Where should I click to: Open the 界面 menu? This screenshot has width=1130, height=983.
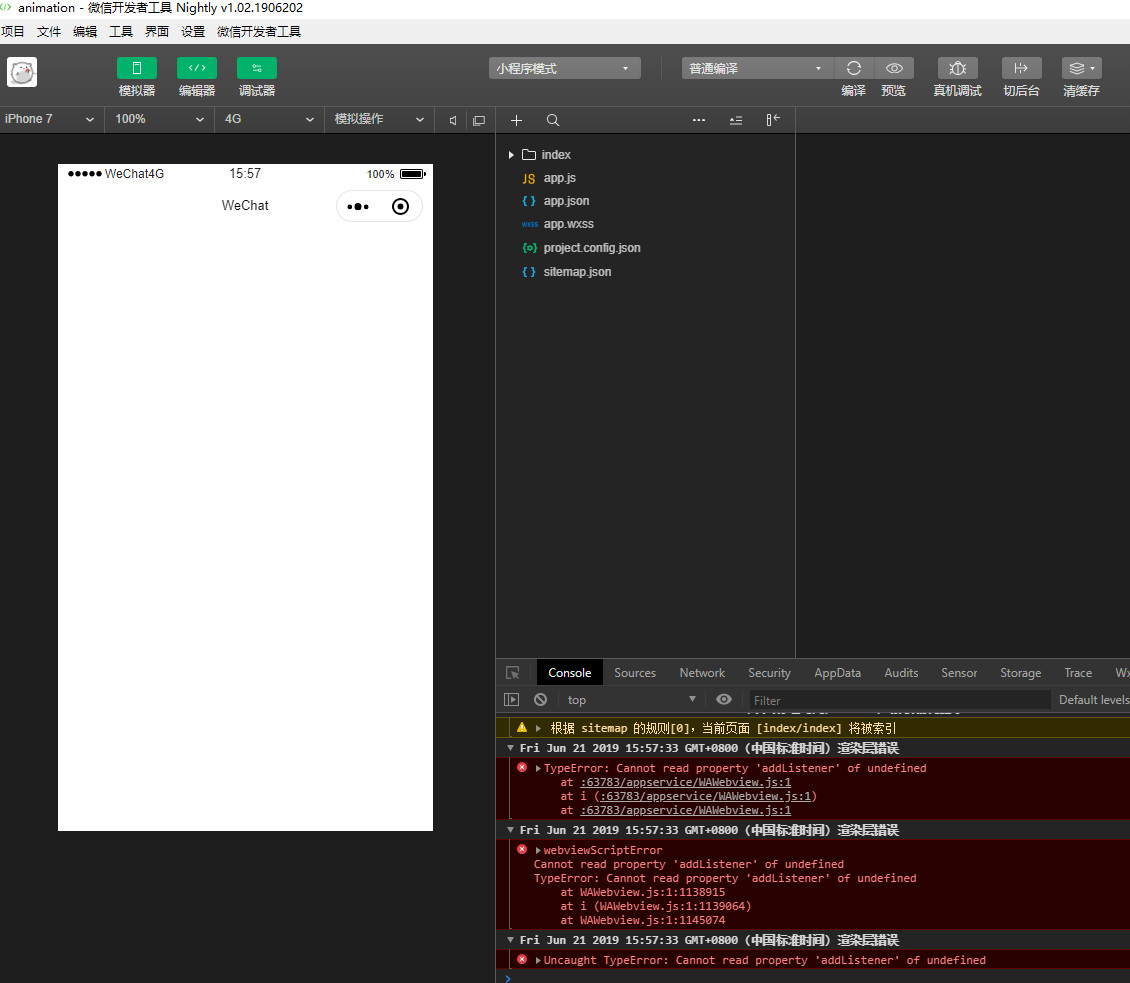tap(156, 32)
